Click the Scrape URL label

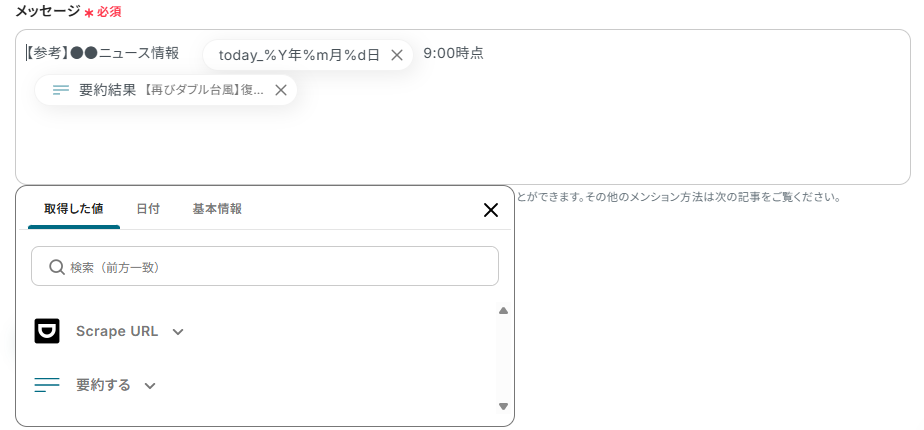(117, 331)
